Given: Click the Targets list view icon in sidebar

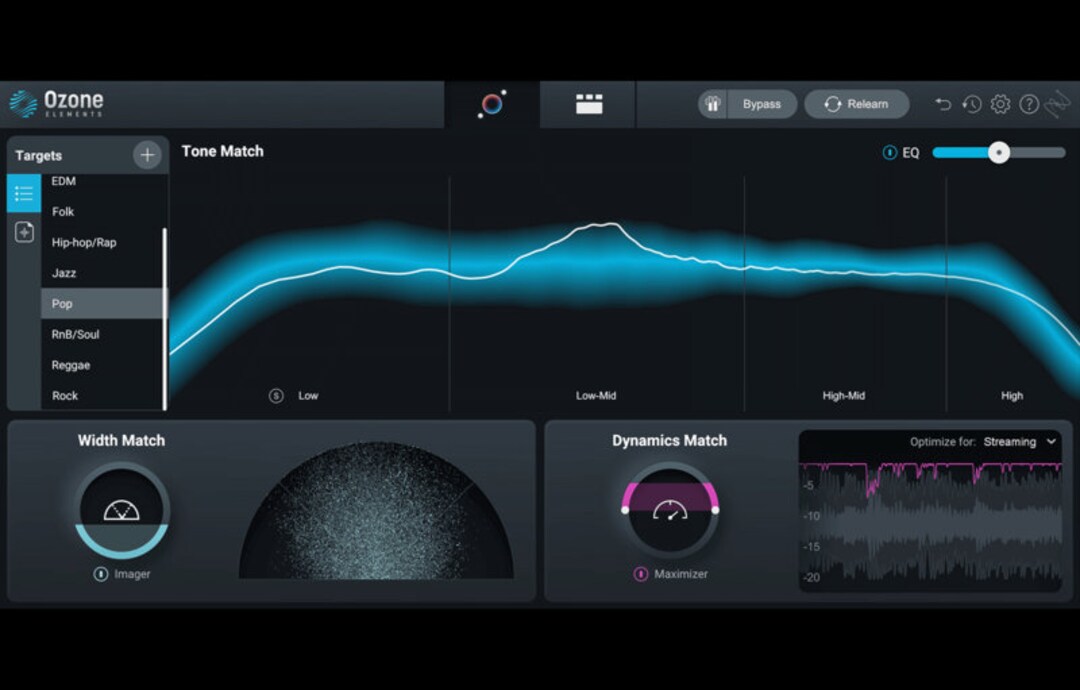Looking at the screenshot, I should pos(22,193).
